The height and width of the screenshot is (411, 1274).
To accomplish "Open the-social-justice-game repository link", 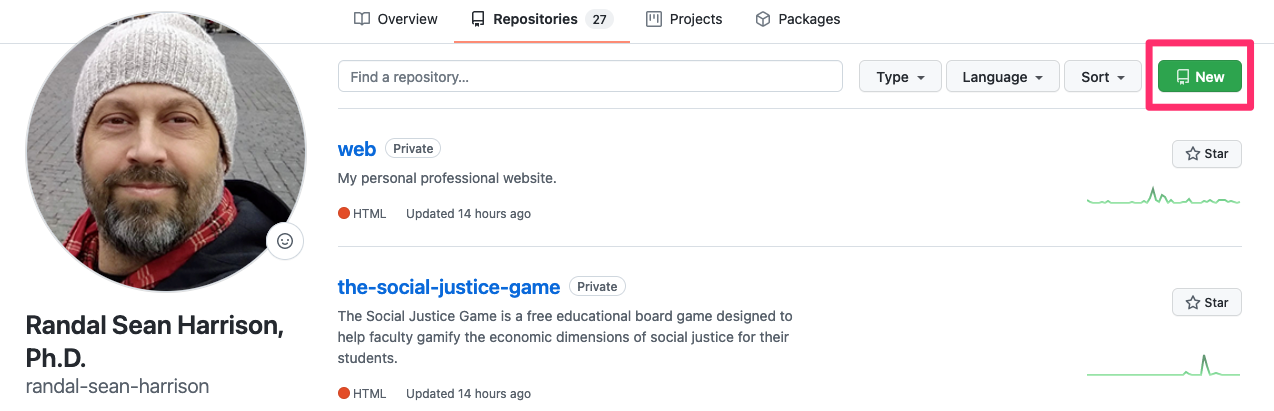I will pos(449,287).
